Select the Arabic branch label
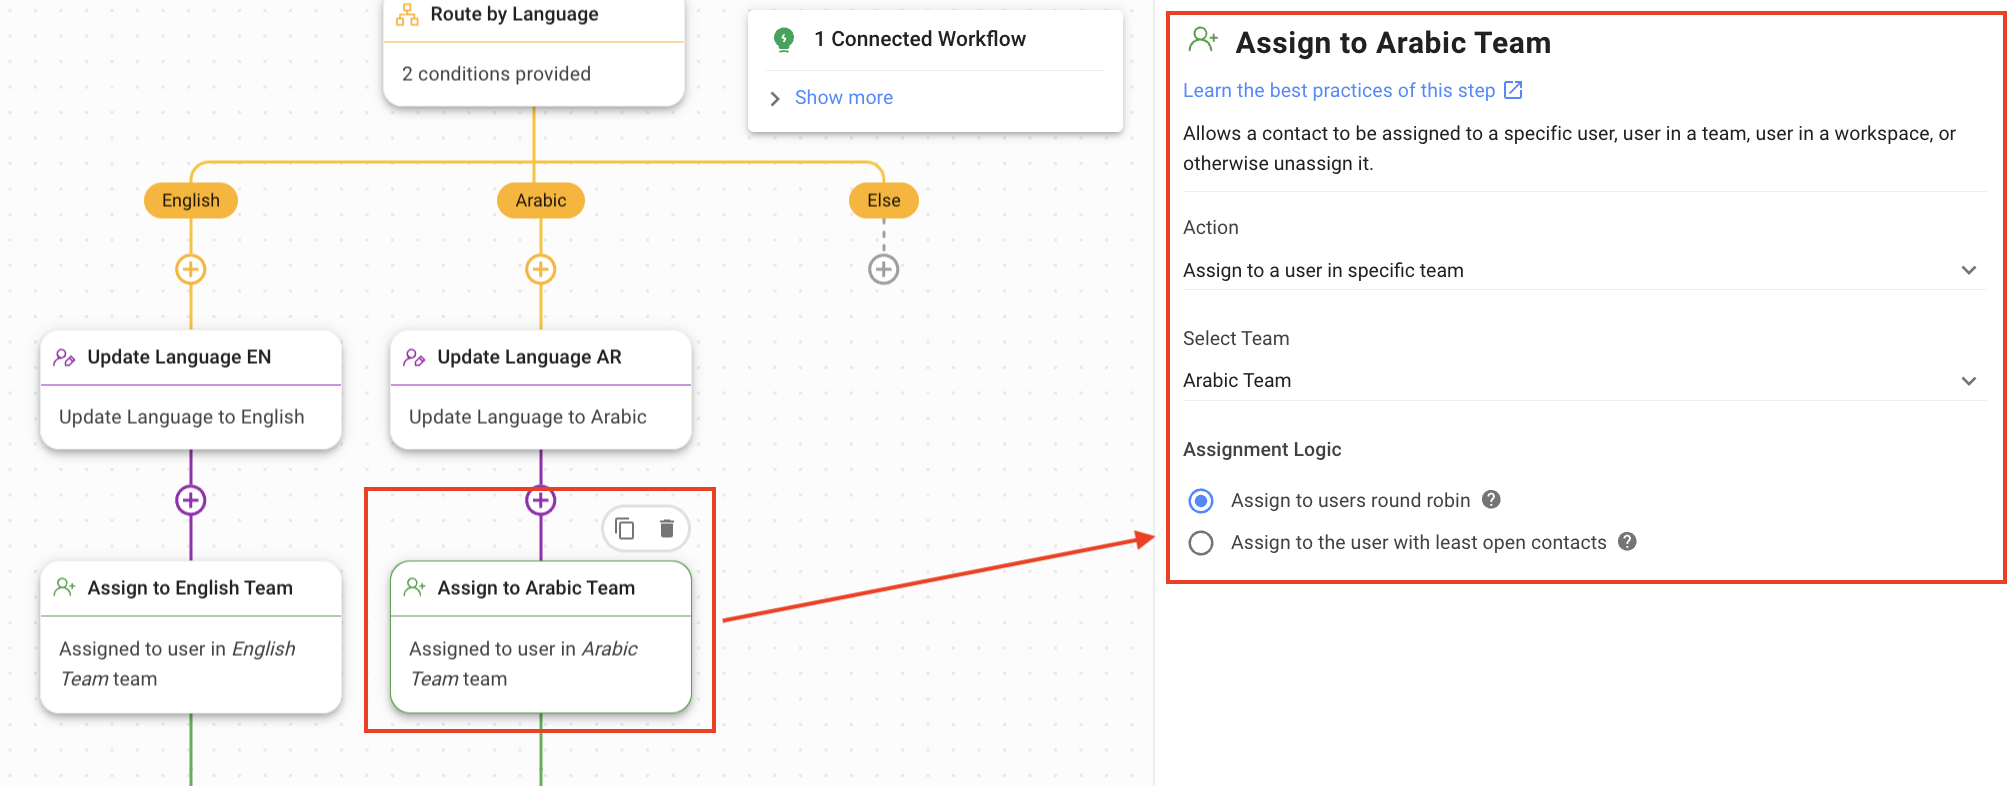This screenshot has height=786, width=2016. 541,200
